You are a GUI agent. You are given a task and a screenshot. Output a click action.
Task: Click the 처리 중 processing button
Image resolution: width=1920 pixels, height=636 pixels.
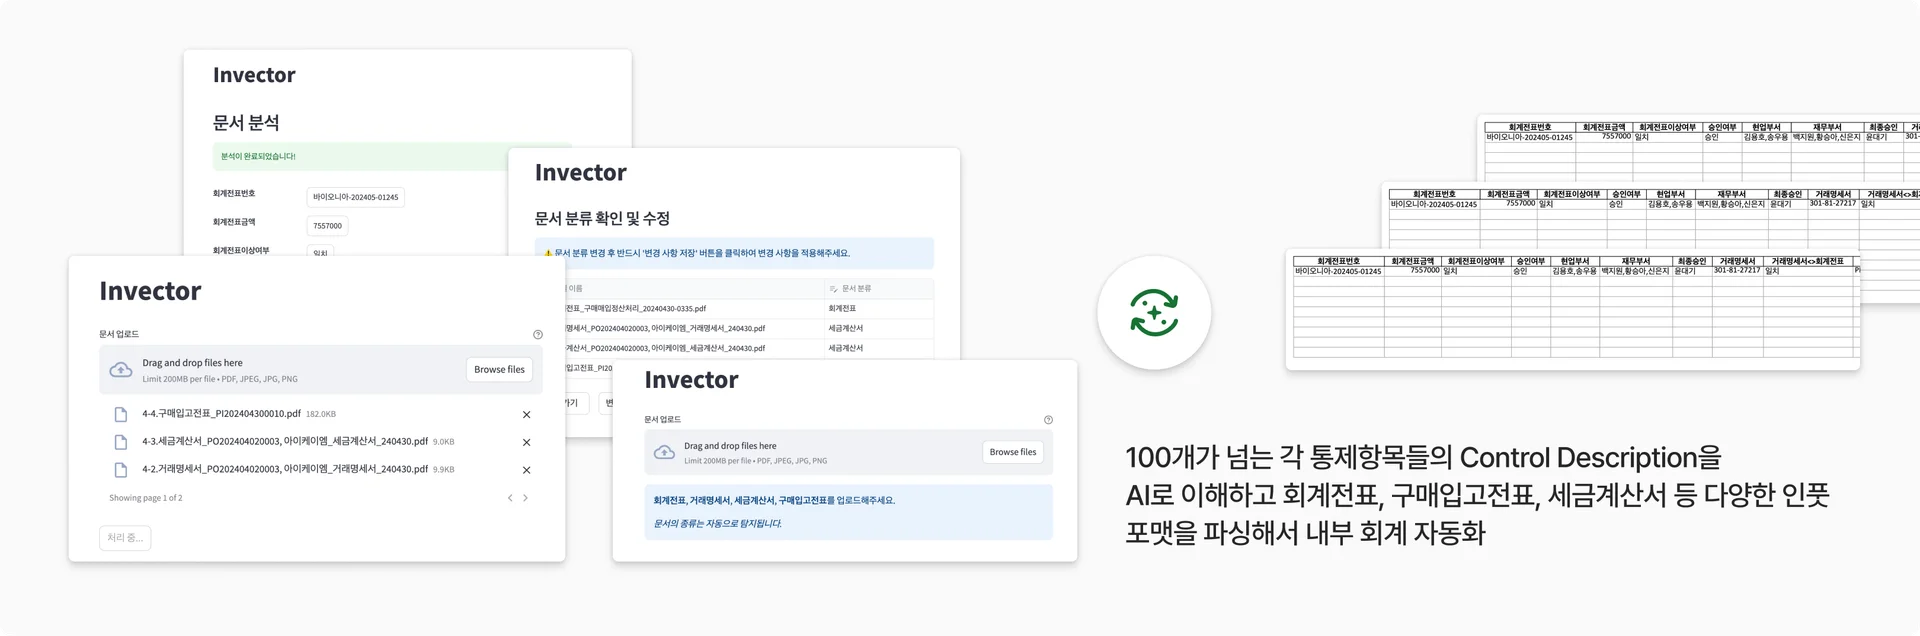coord(124,537)
